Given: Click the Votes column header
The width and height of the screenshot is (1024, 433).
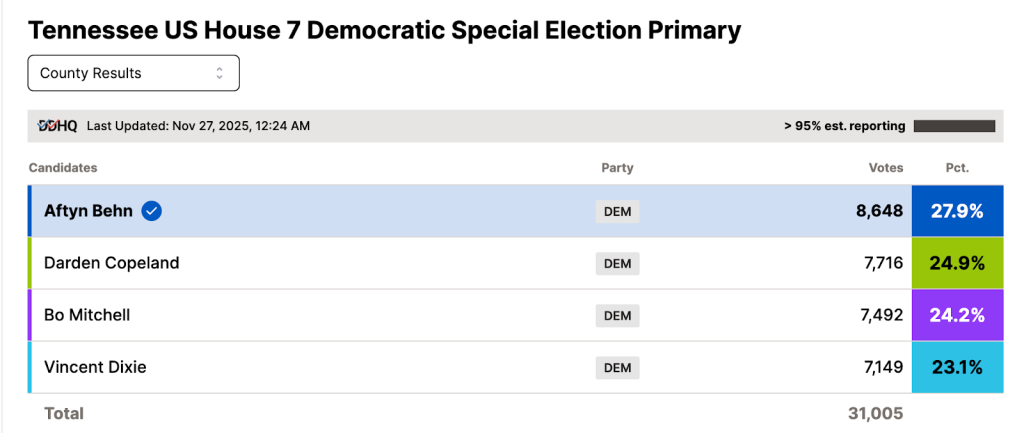Looking at the screenshot, I should (886, 168).
